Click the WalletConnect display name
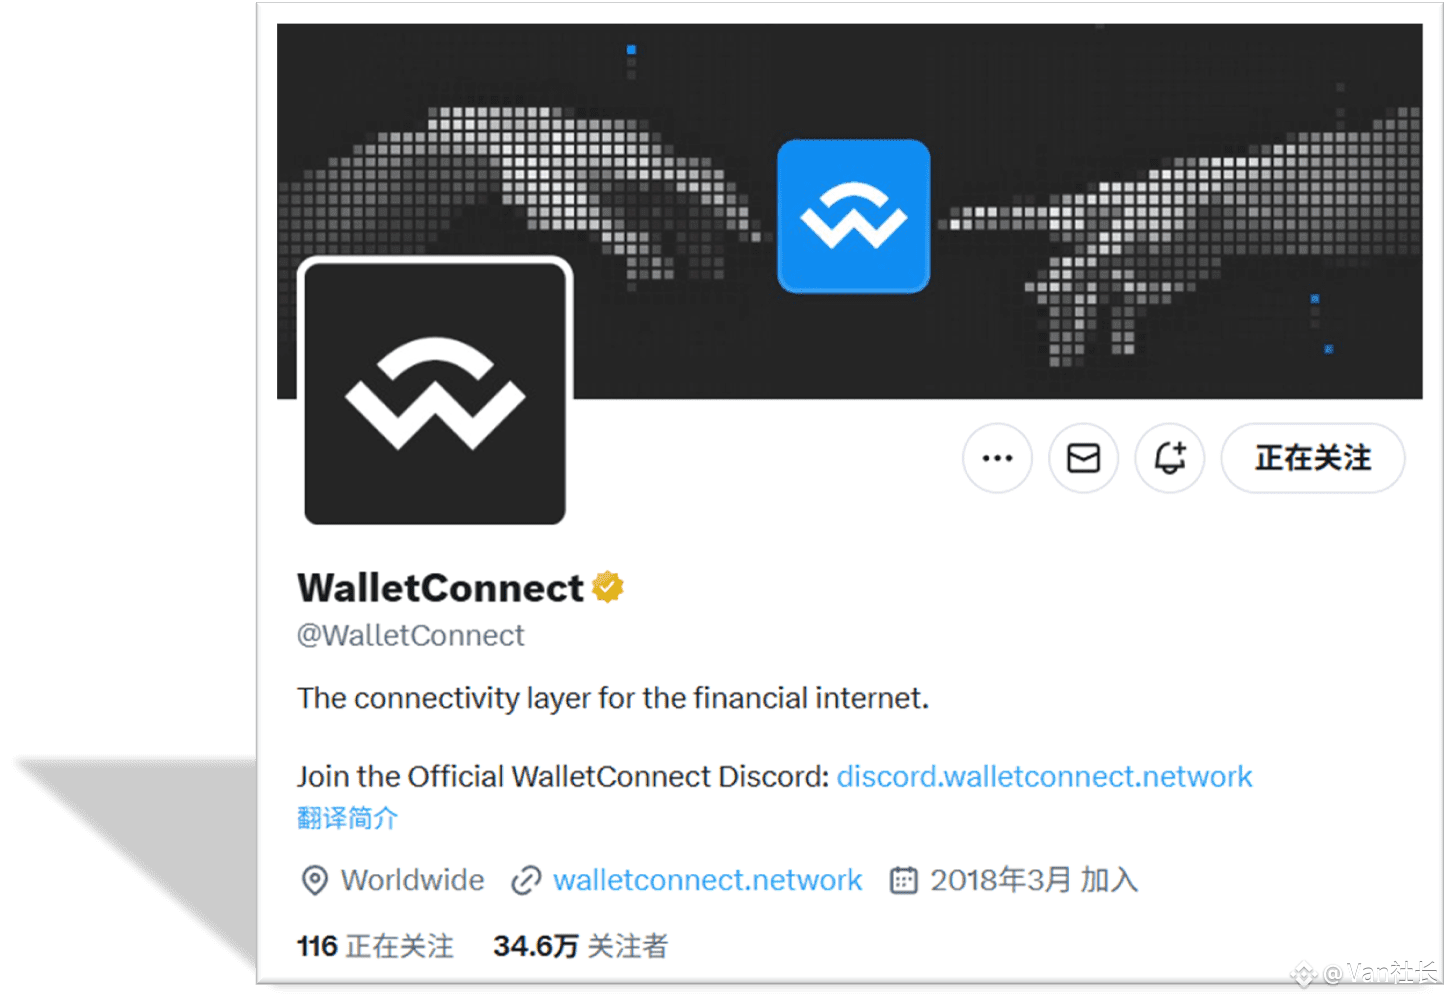This screenshot has width=1446, height=1000. coord(440,588)
